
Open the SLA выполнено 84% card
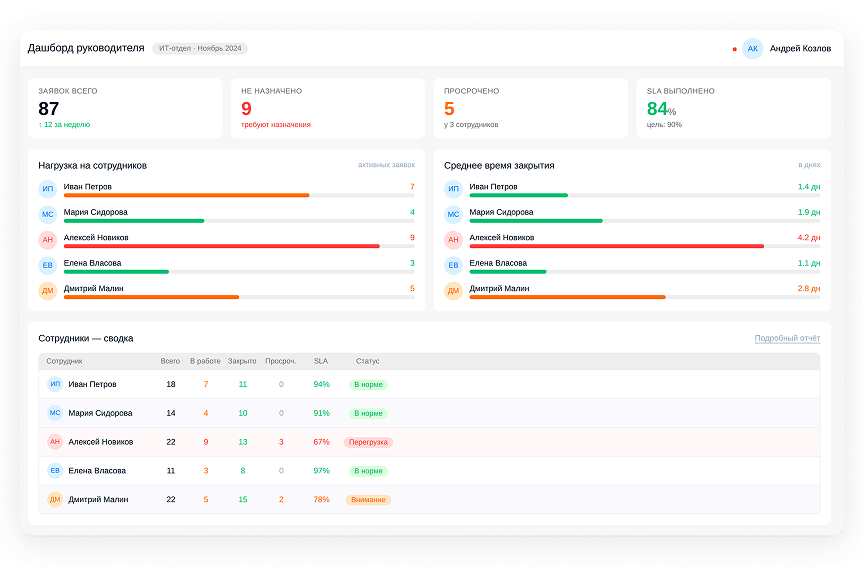coord(733,108)
